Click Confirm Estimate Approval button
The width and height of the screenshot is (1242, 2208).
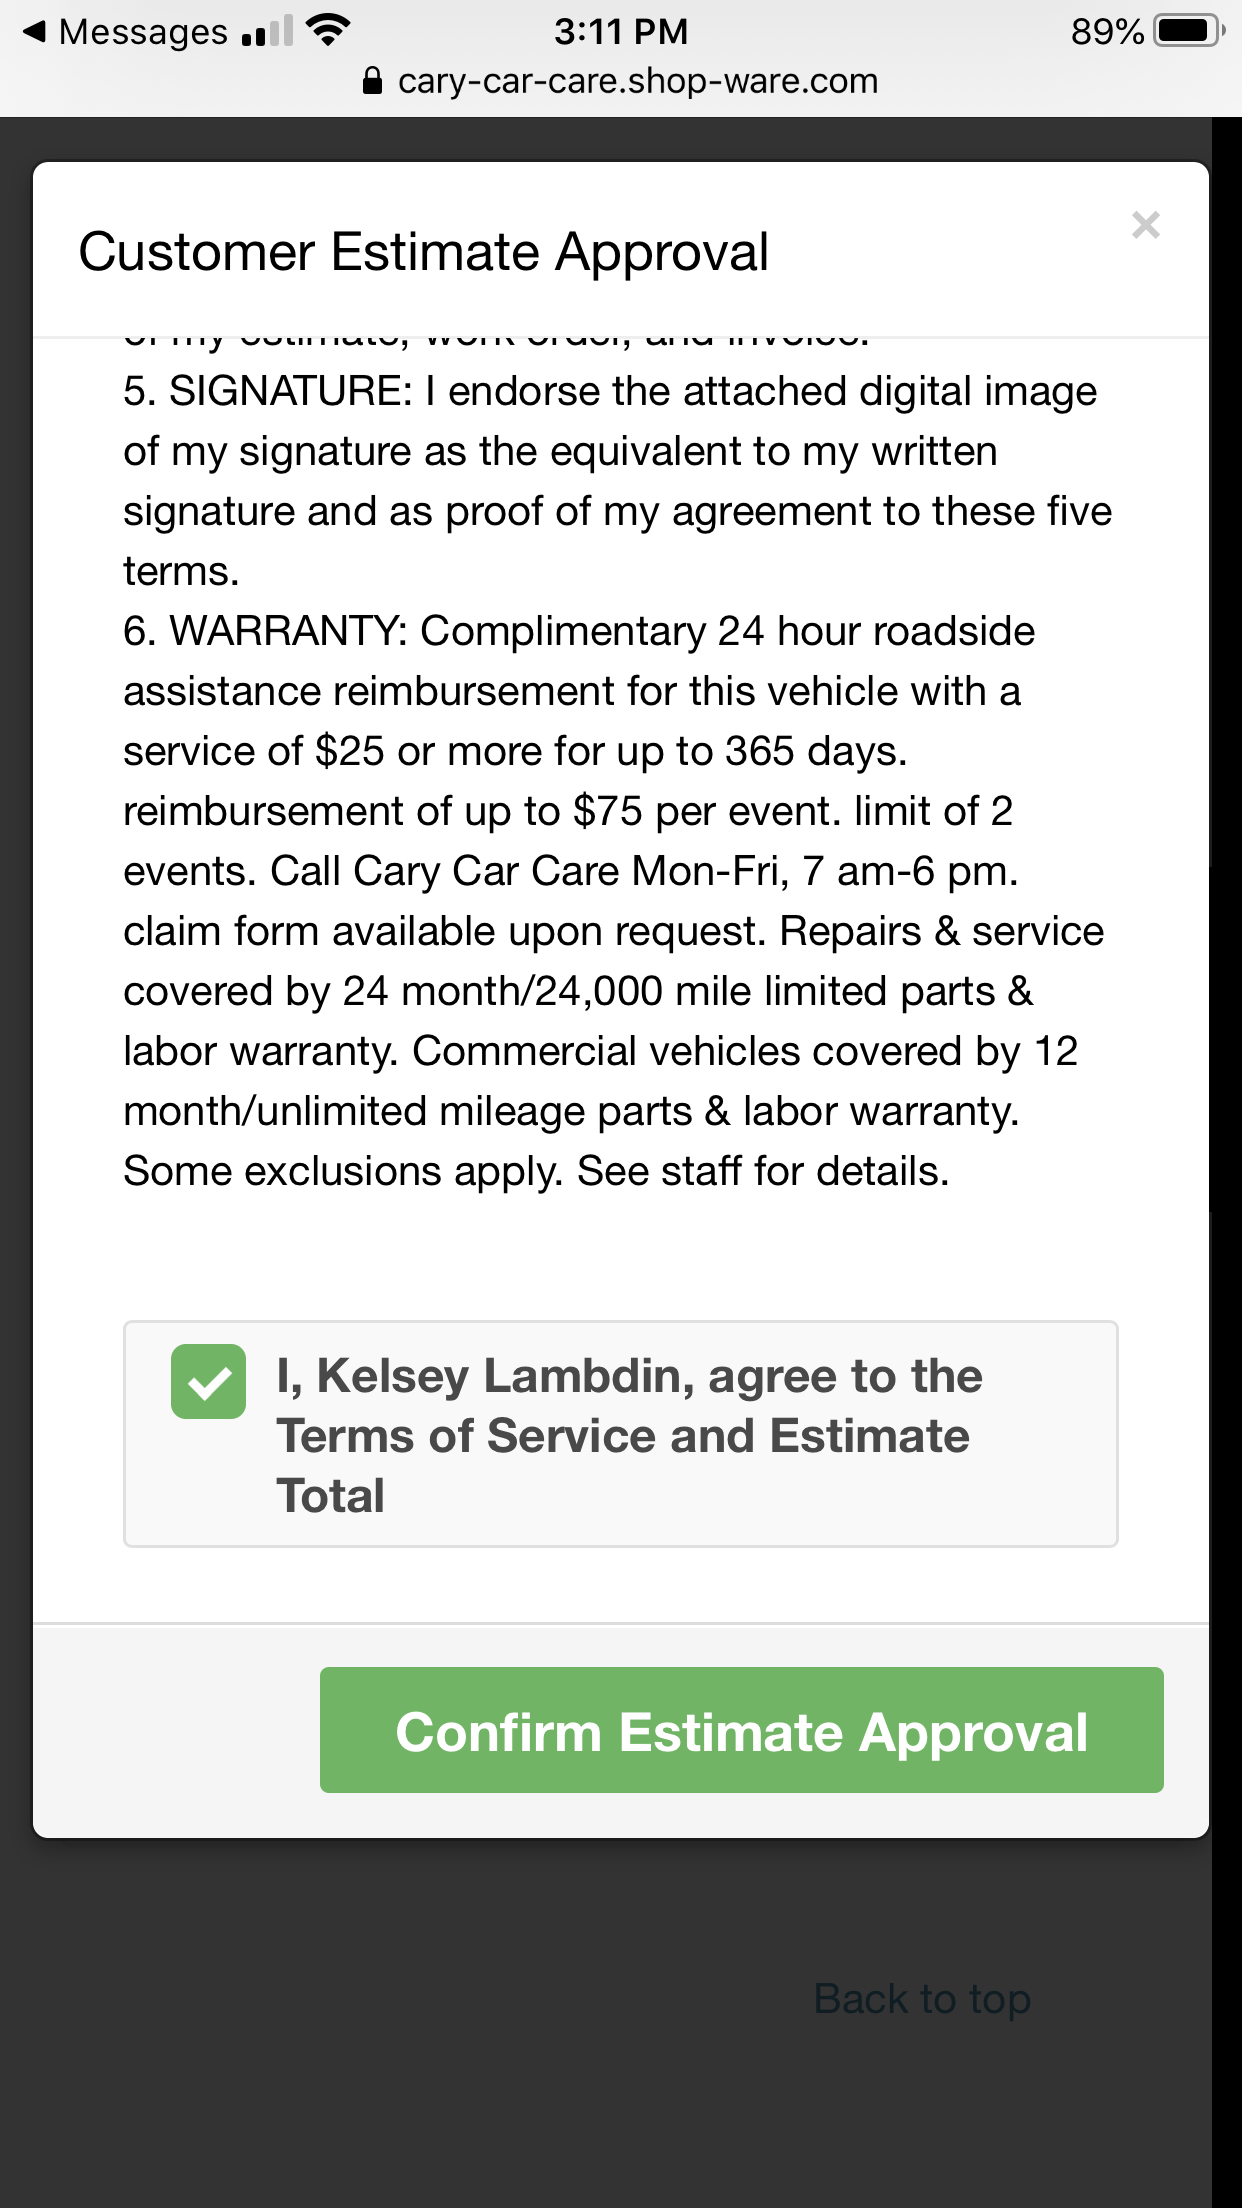coord(741,1730)
